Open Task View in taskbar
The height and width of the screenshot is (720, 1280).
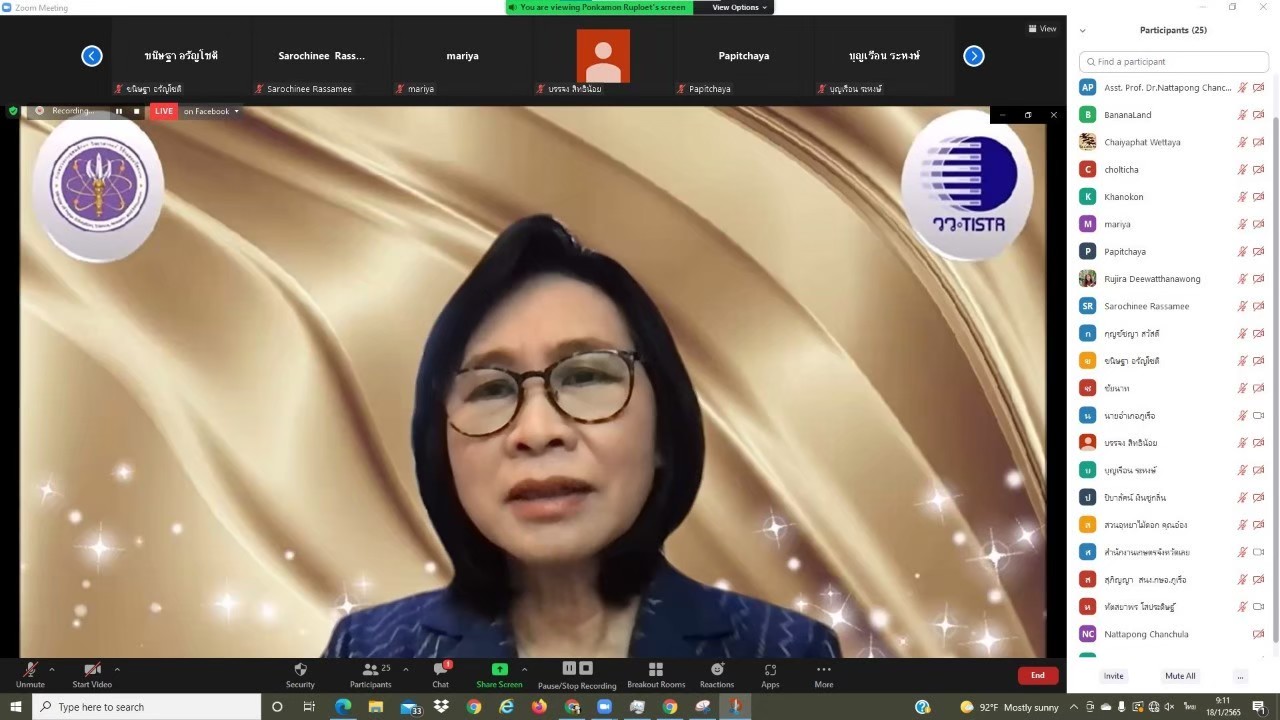pos(309,707)
